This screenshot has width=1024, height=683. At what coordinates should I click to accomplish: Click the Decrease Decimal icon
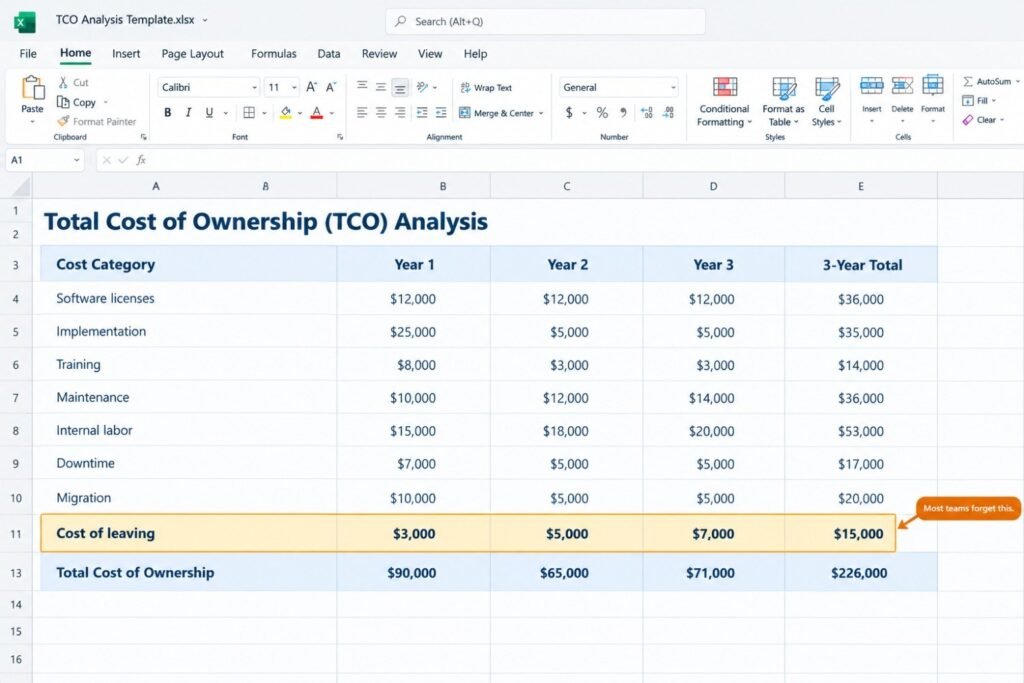(668, 112)
